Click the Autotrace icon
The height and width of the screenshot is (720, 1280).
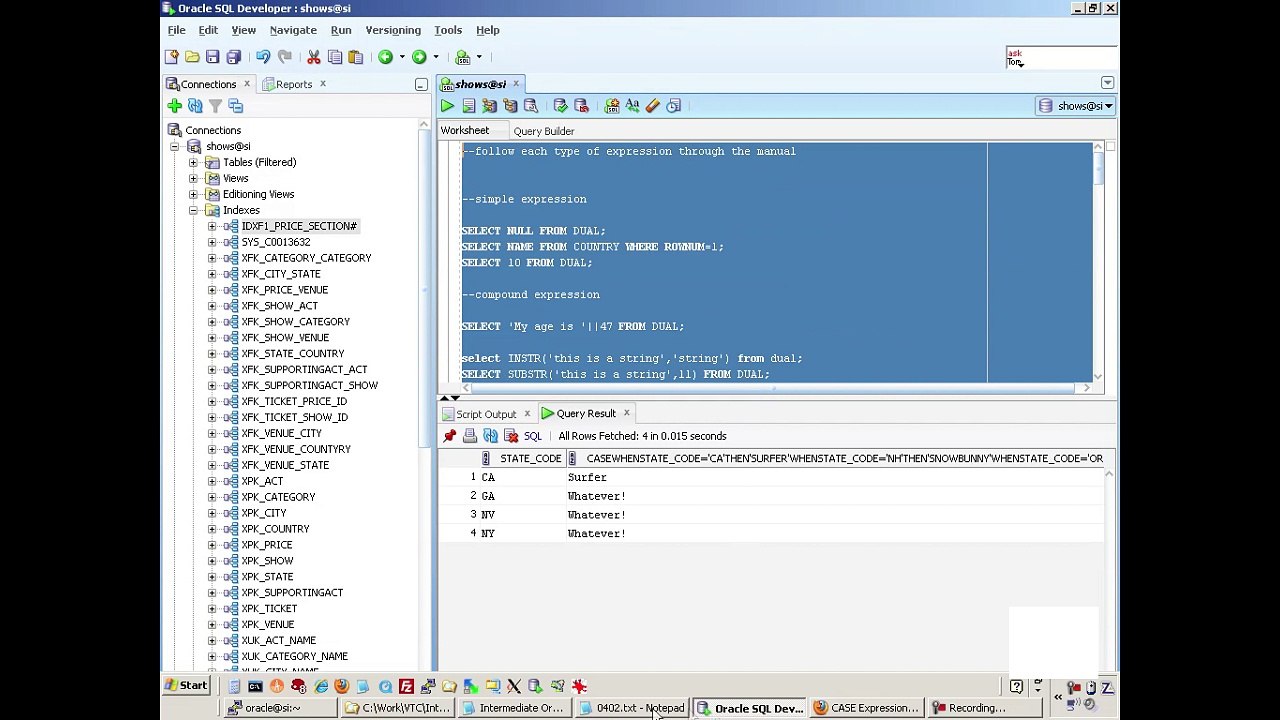[510, 106]
